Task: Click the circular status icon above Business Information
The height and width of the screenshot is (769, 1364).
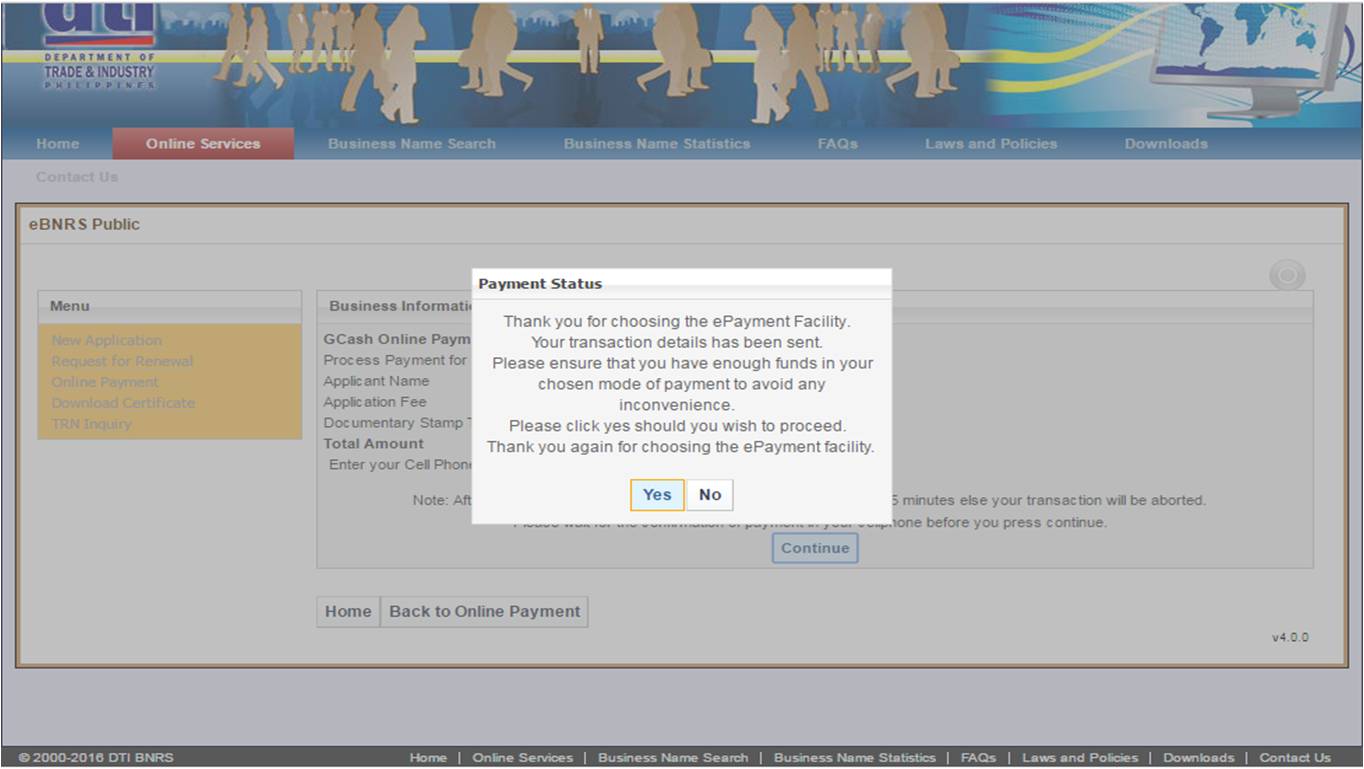Action: [x=1286, y=275]
